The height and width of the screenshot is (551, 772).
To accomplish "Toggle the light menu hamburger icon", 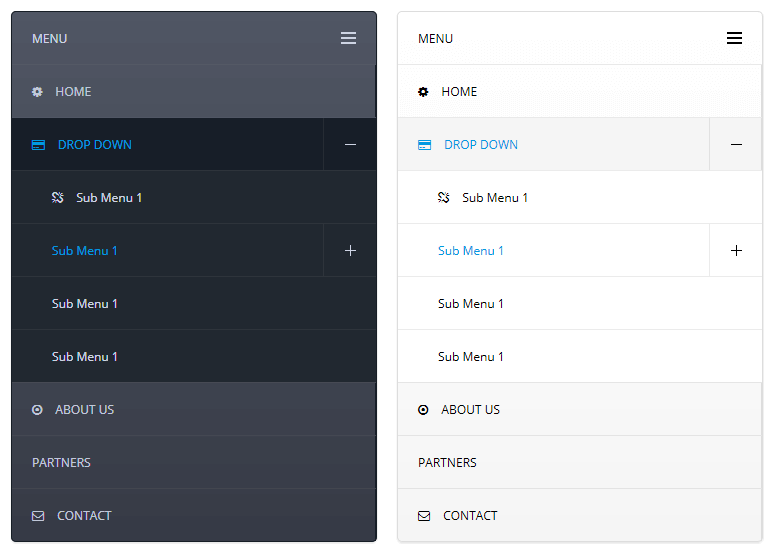I will tap(734, 38).
